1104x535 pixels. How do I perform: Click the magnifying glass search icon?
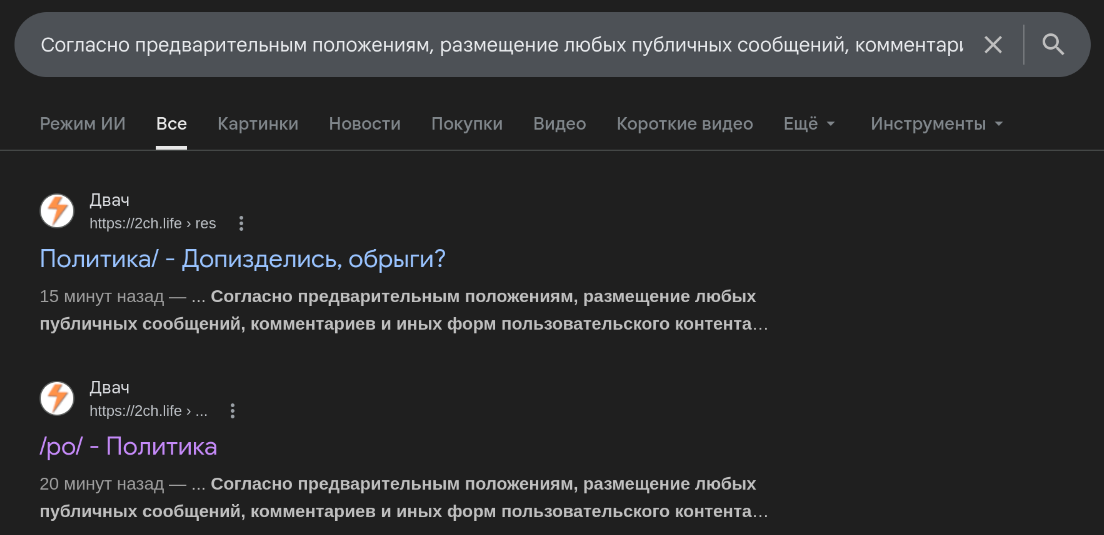click(1053, 45)
